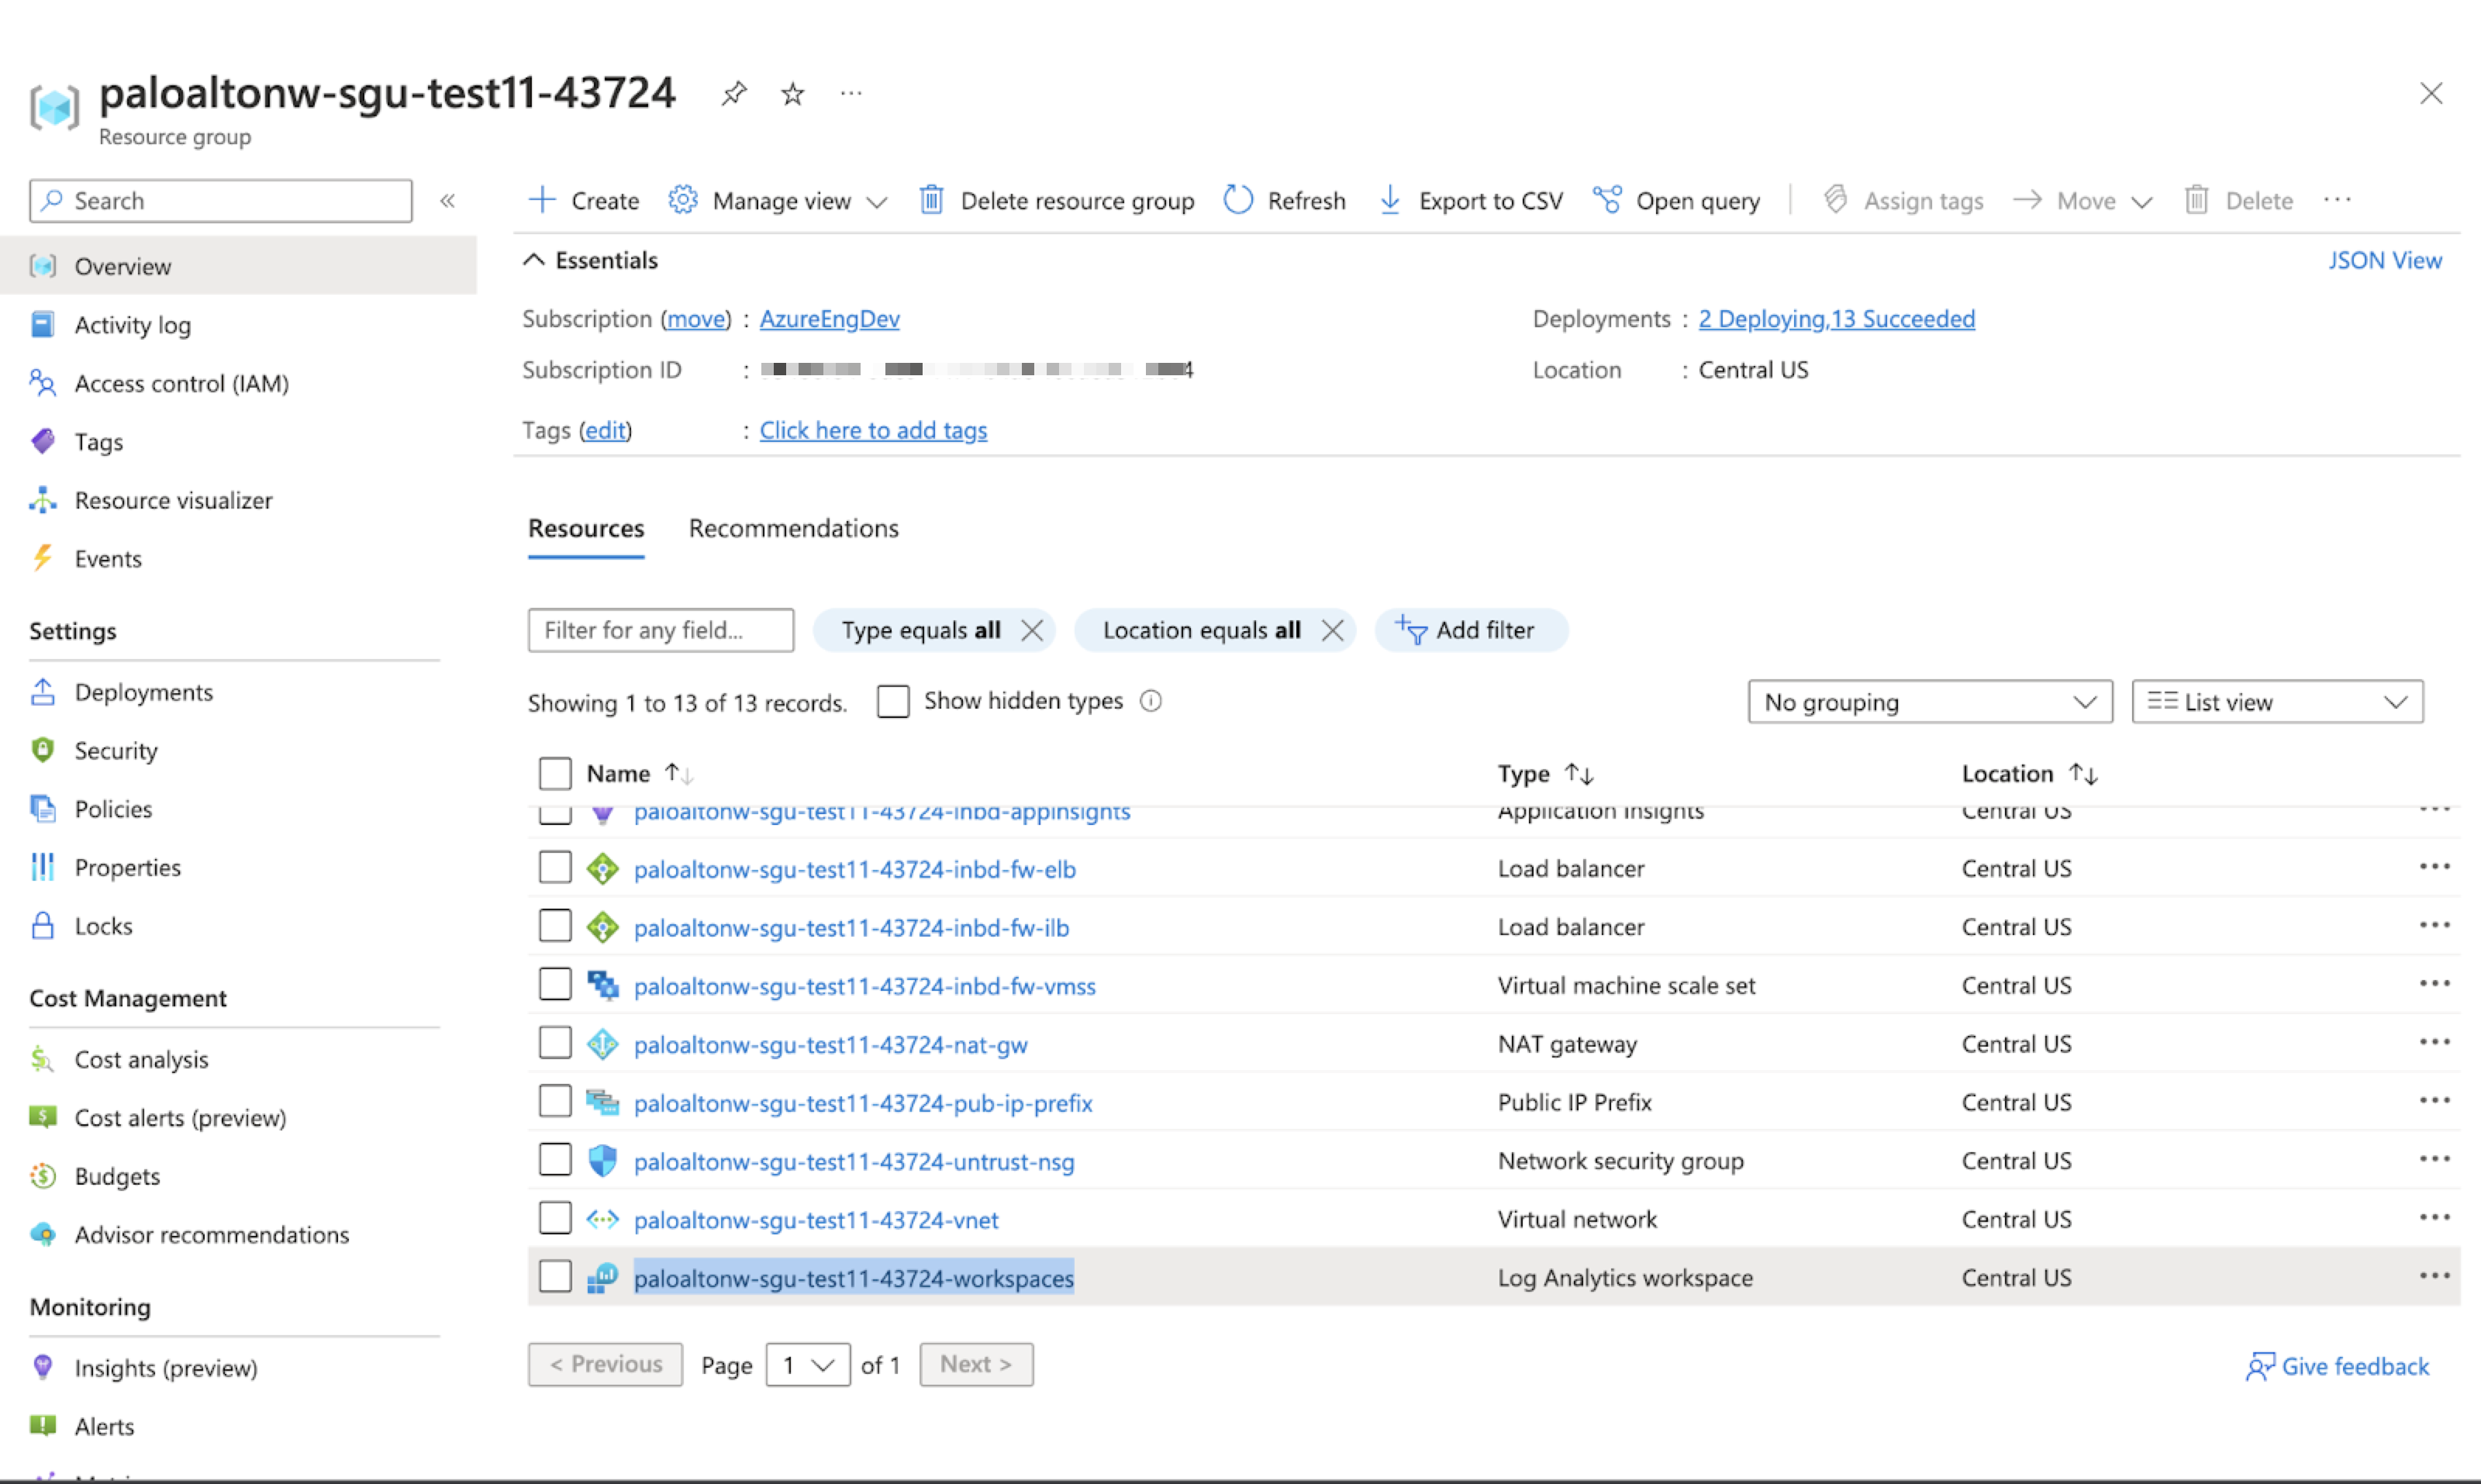Collapse the left sidebar menu
The image size is (2481, 1484).
click(448, 201)
